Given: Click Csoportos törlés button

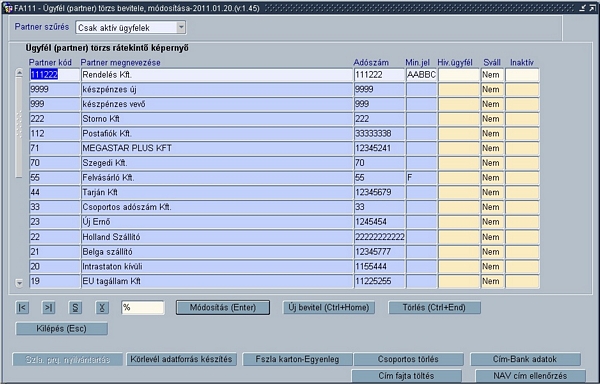Looking at the screenshot, I should click(408, 359).
